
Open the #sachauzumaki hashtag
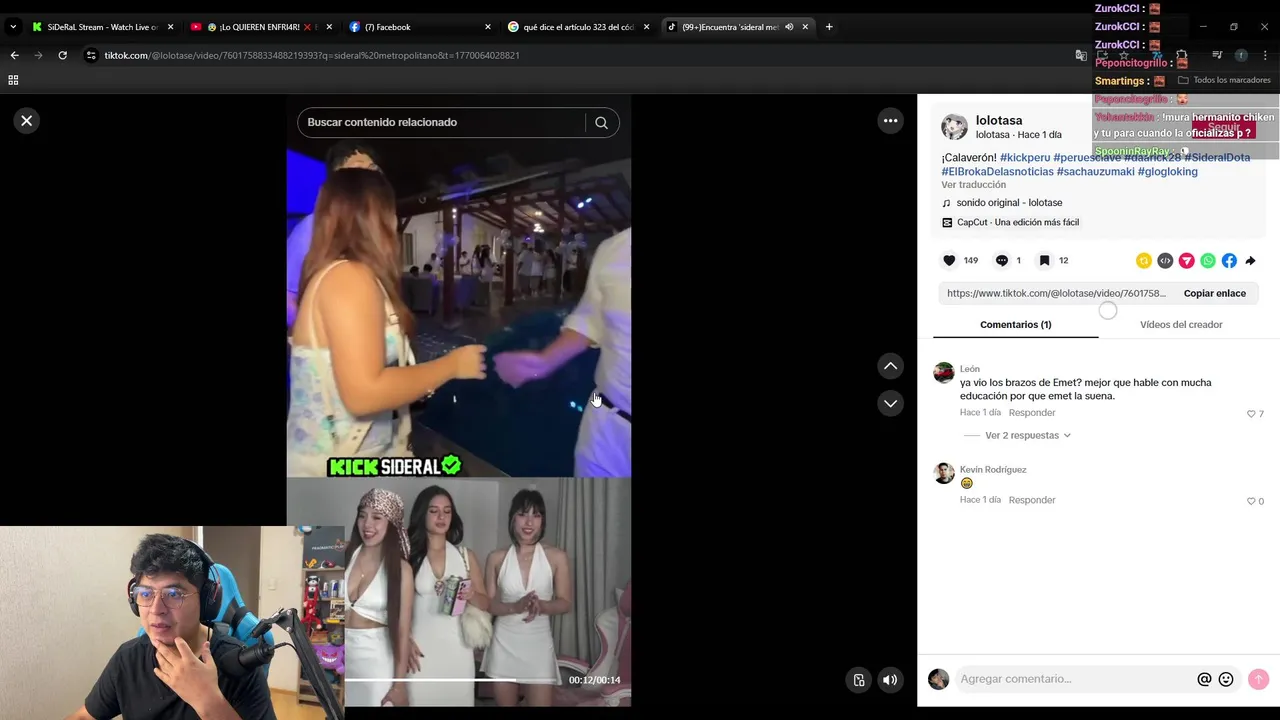pos(1095,172)
